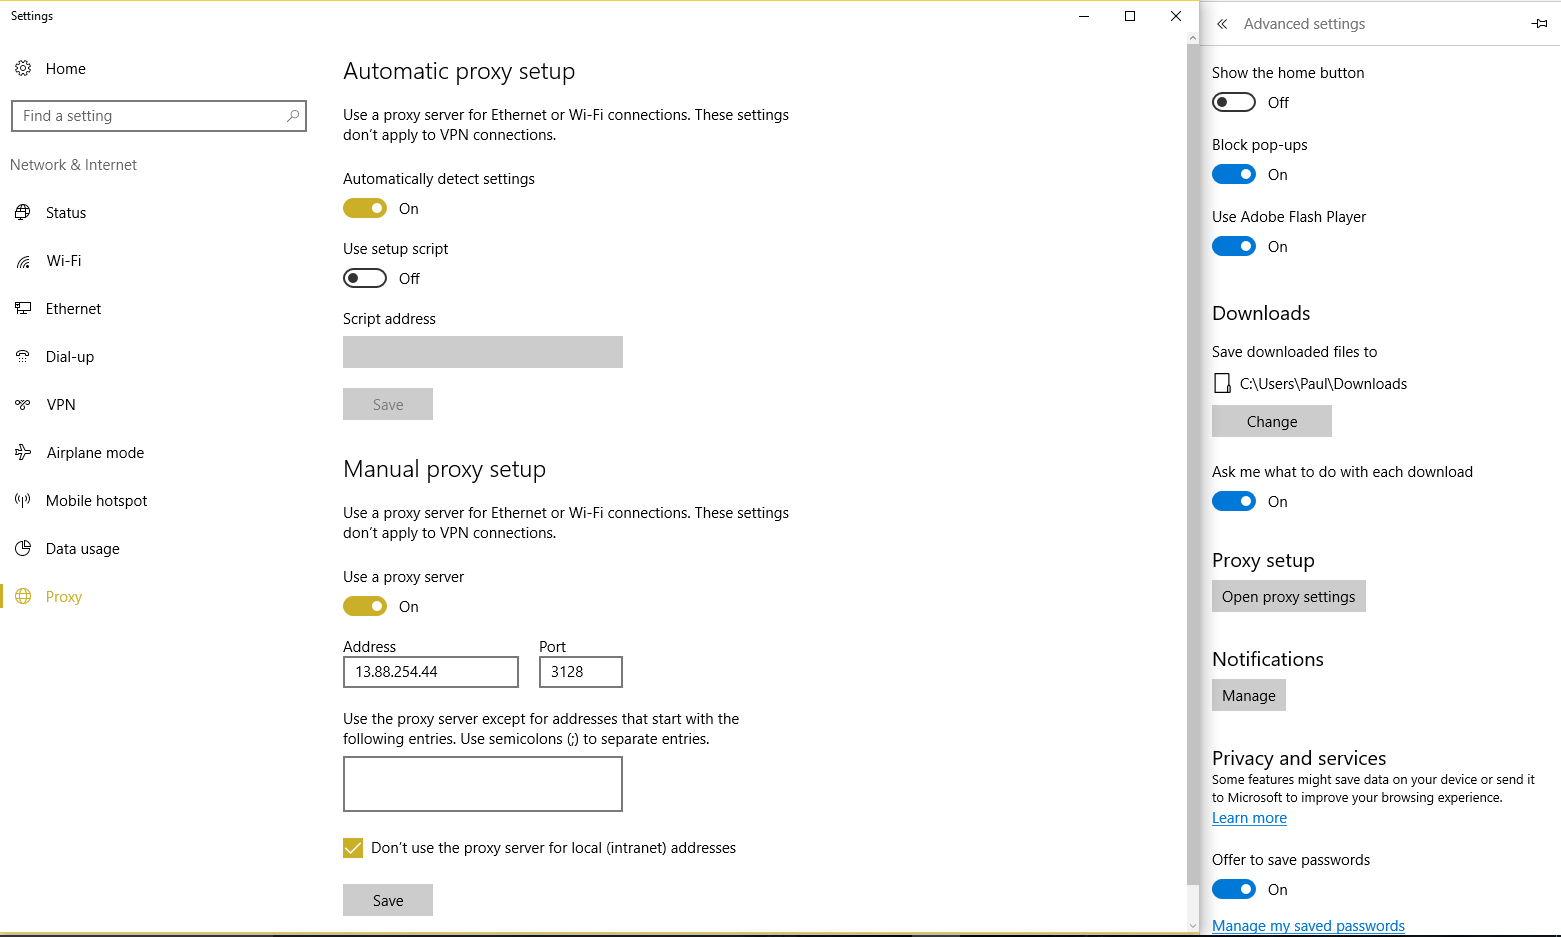This screenshot has height=937, width=1561.
Task: Click the Status globe icon
Action: (23, 212)
